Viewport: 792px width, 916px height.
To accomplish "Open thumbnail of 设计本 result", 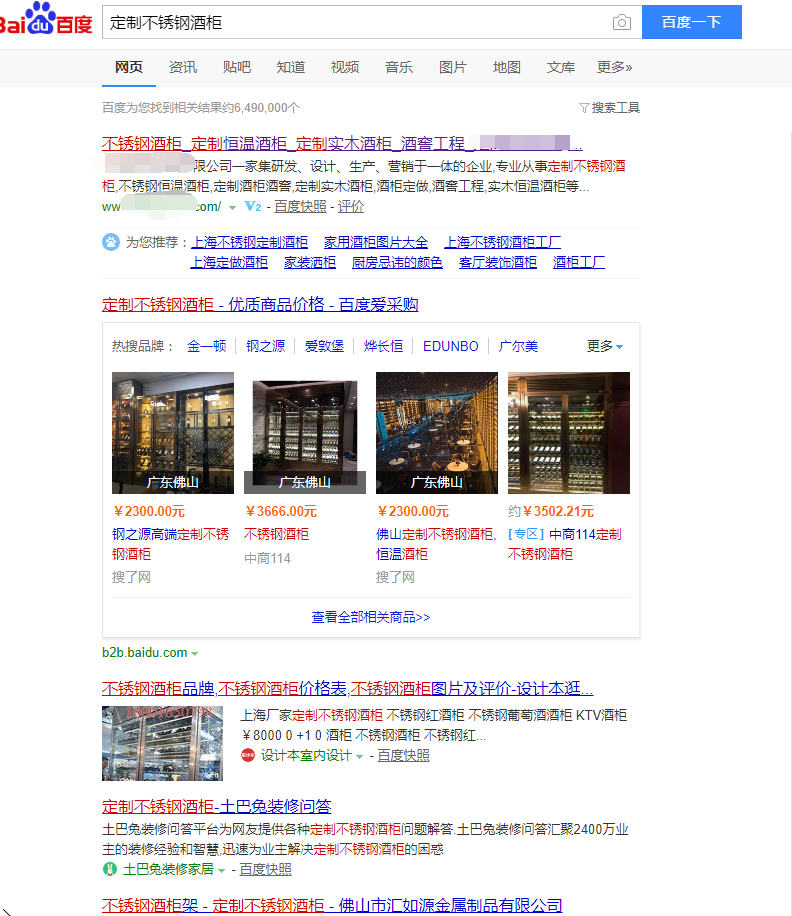I will coord(162,743).
